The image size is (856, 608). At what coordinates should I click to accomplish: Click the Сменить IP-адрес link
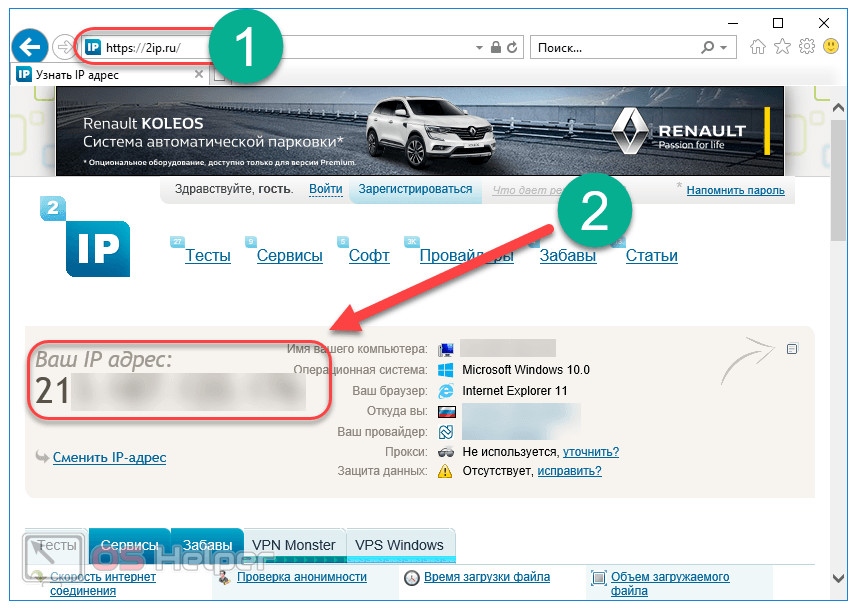(x=109, y=457)
